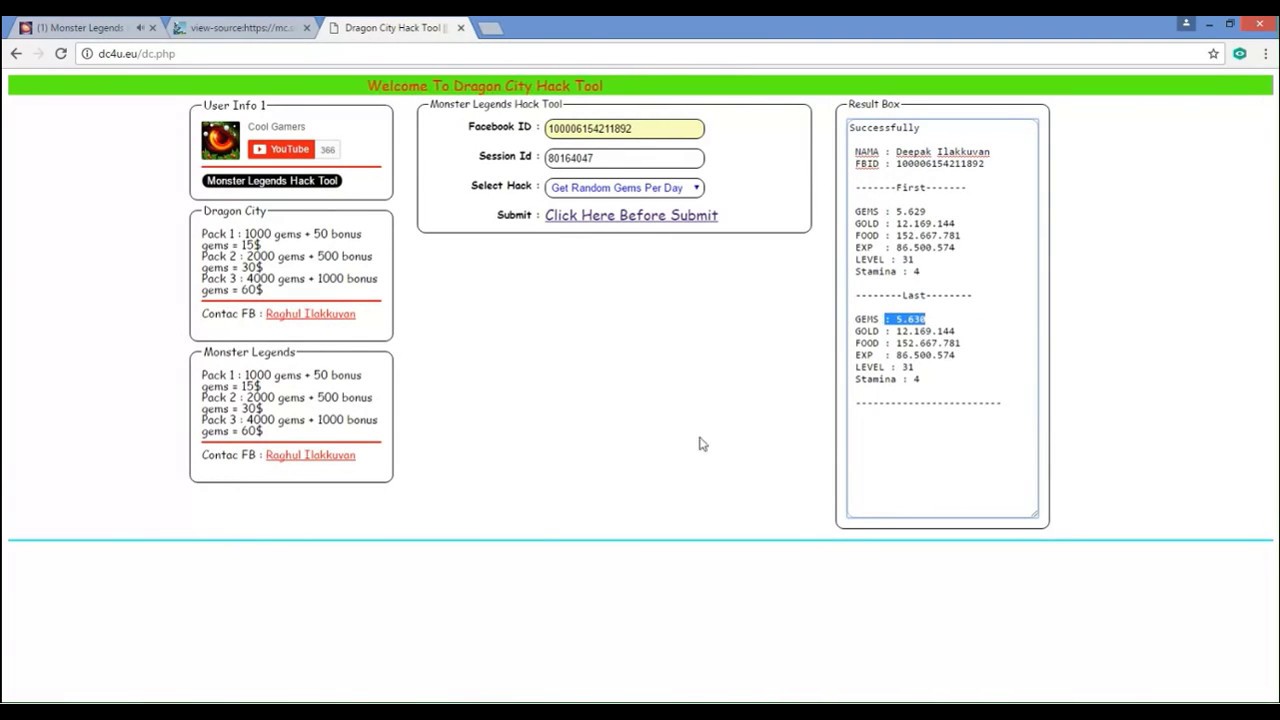Expand the Select Hack dropdown

(624, 188)
